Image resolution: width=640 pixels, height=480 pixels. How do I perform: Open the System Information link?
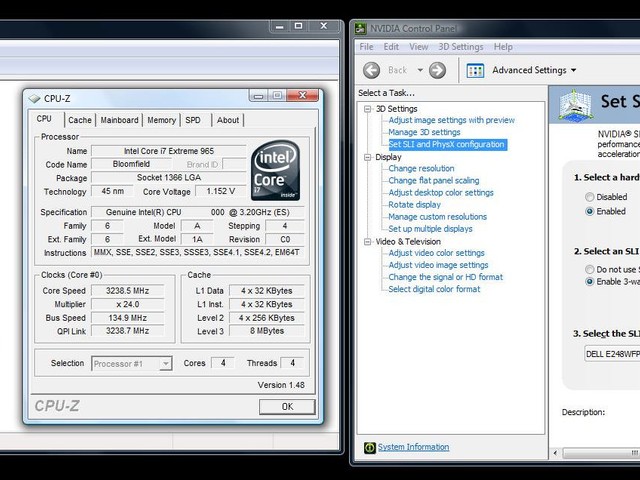[413, 447]
